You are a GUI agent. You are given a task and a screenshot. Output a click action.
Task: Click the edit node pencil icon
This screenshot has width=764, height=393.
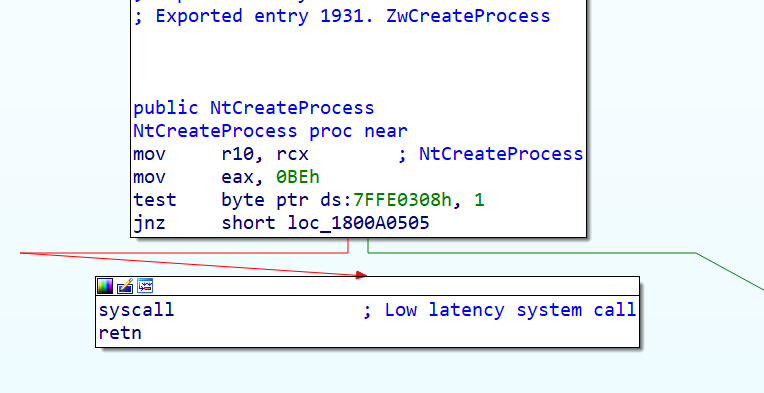pos(125,286)
